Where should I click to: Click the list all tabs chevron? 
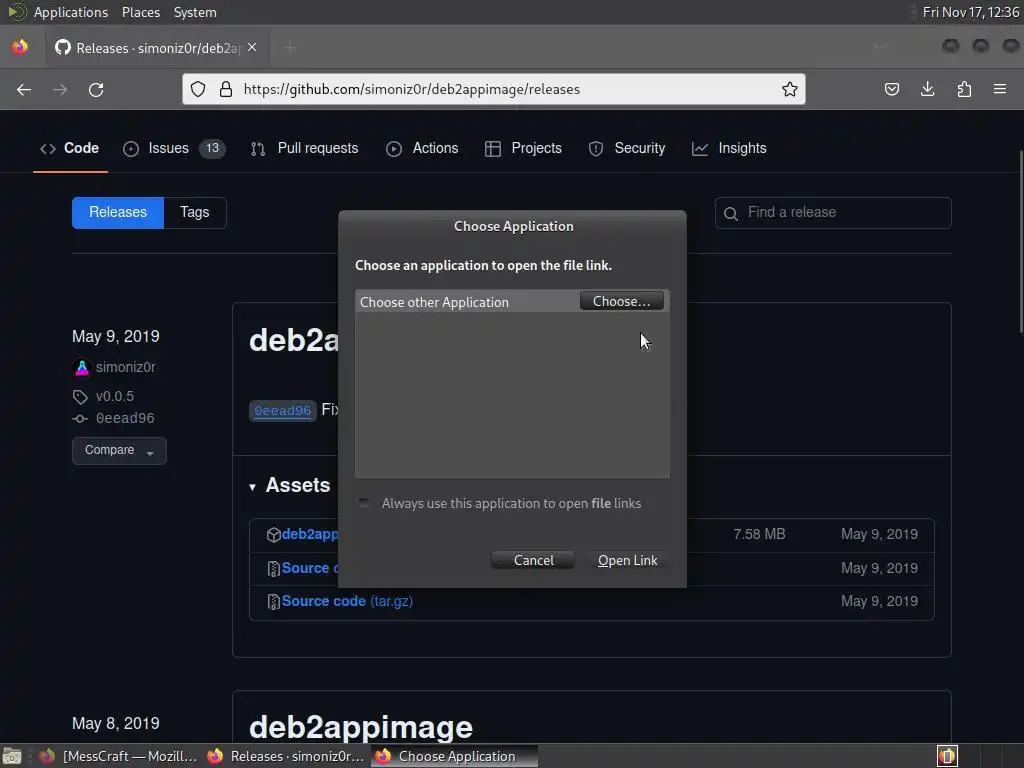click(879, 47)
